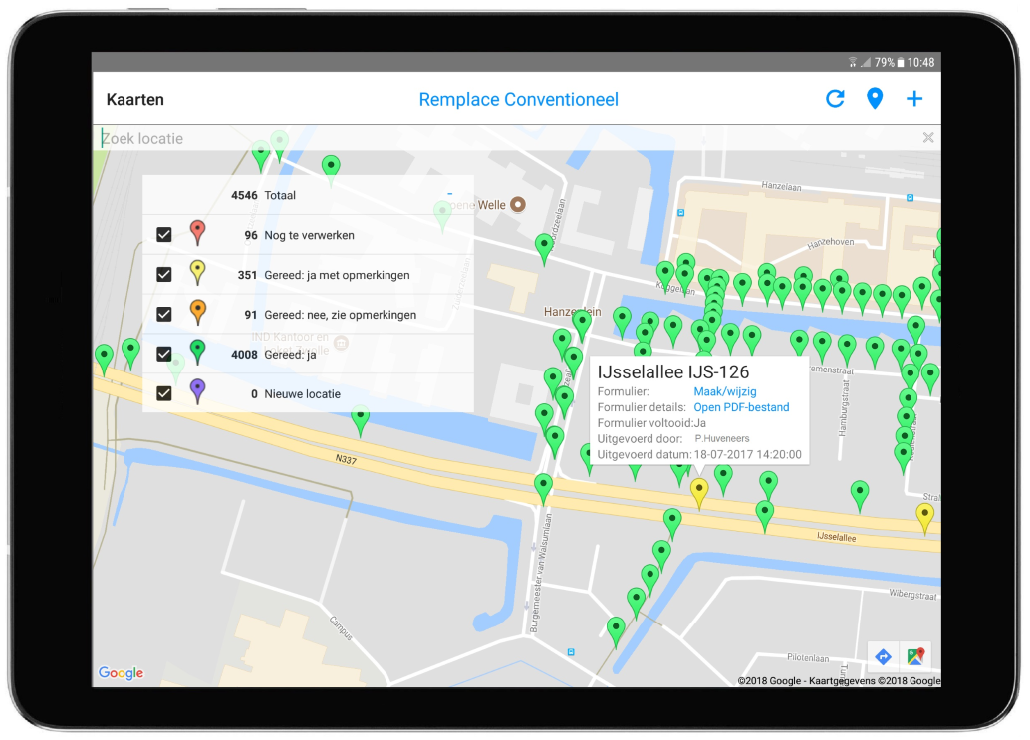
Task: Click Nieuwe locatie label
Action: point(303,394)
